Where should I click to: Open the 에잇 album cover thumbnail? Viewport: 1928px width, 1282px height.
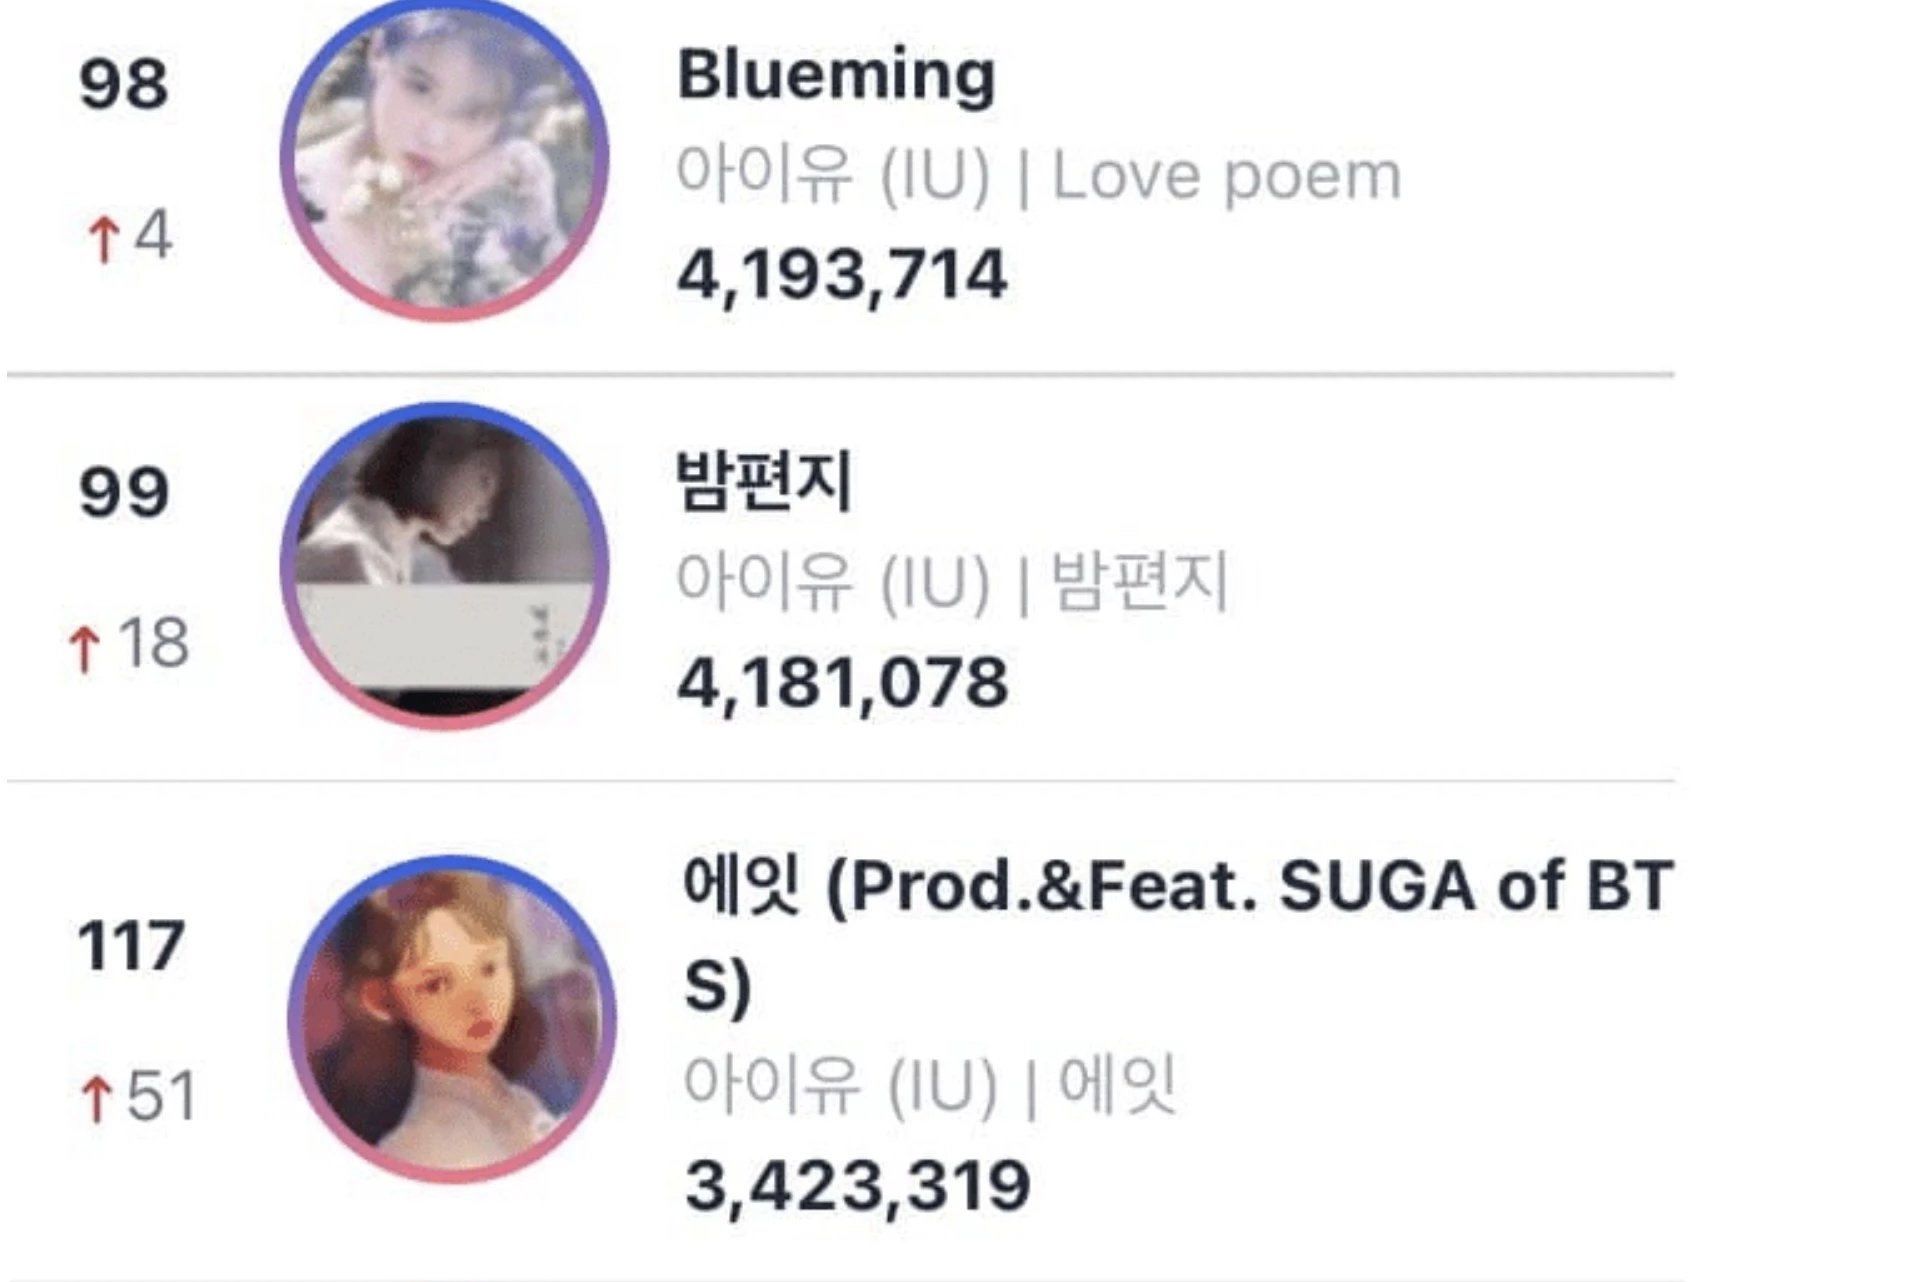(x=452, y=1019)
